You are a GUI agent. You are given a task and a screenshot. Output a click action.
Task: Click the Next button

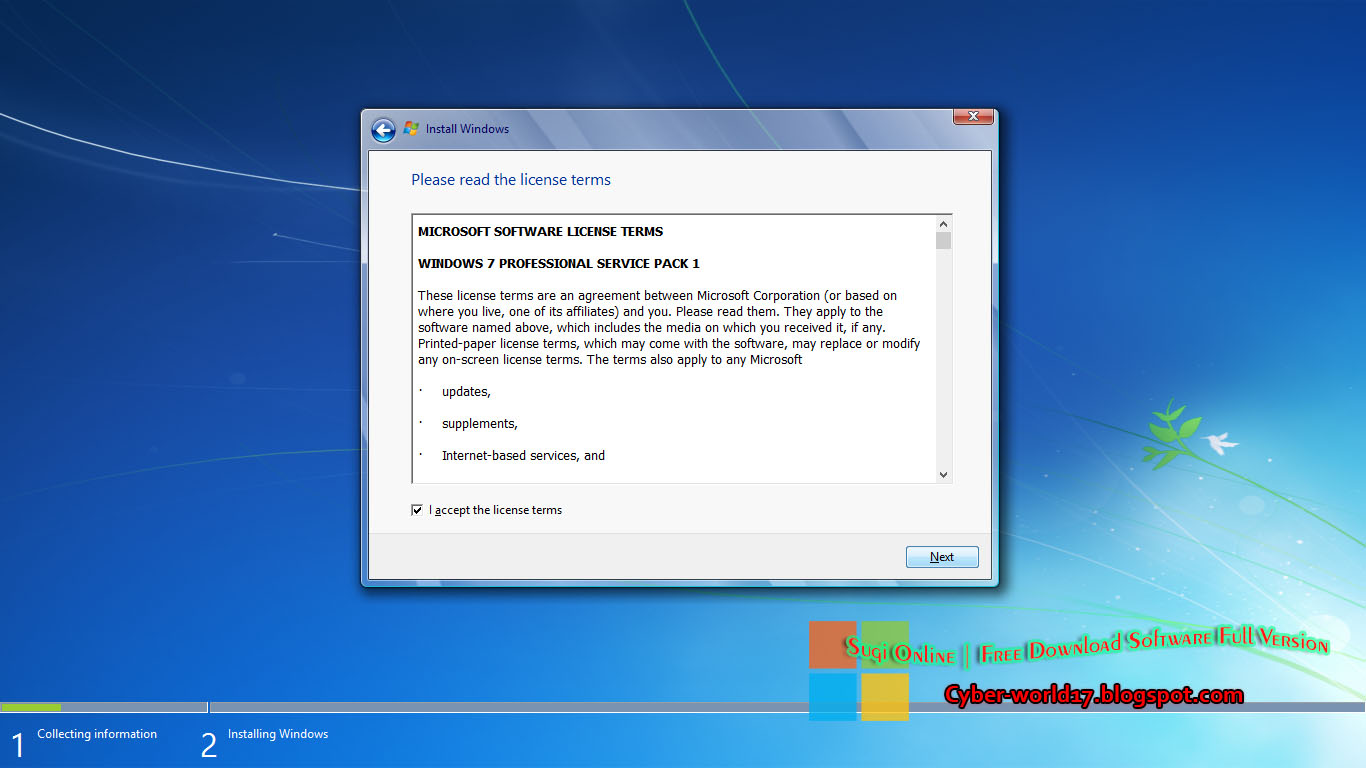point(941,557)
